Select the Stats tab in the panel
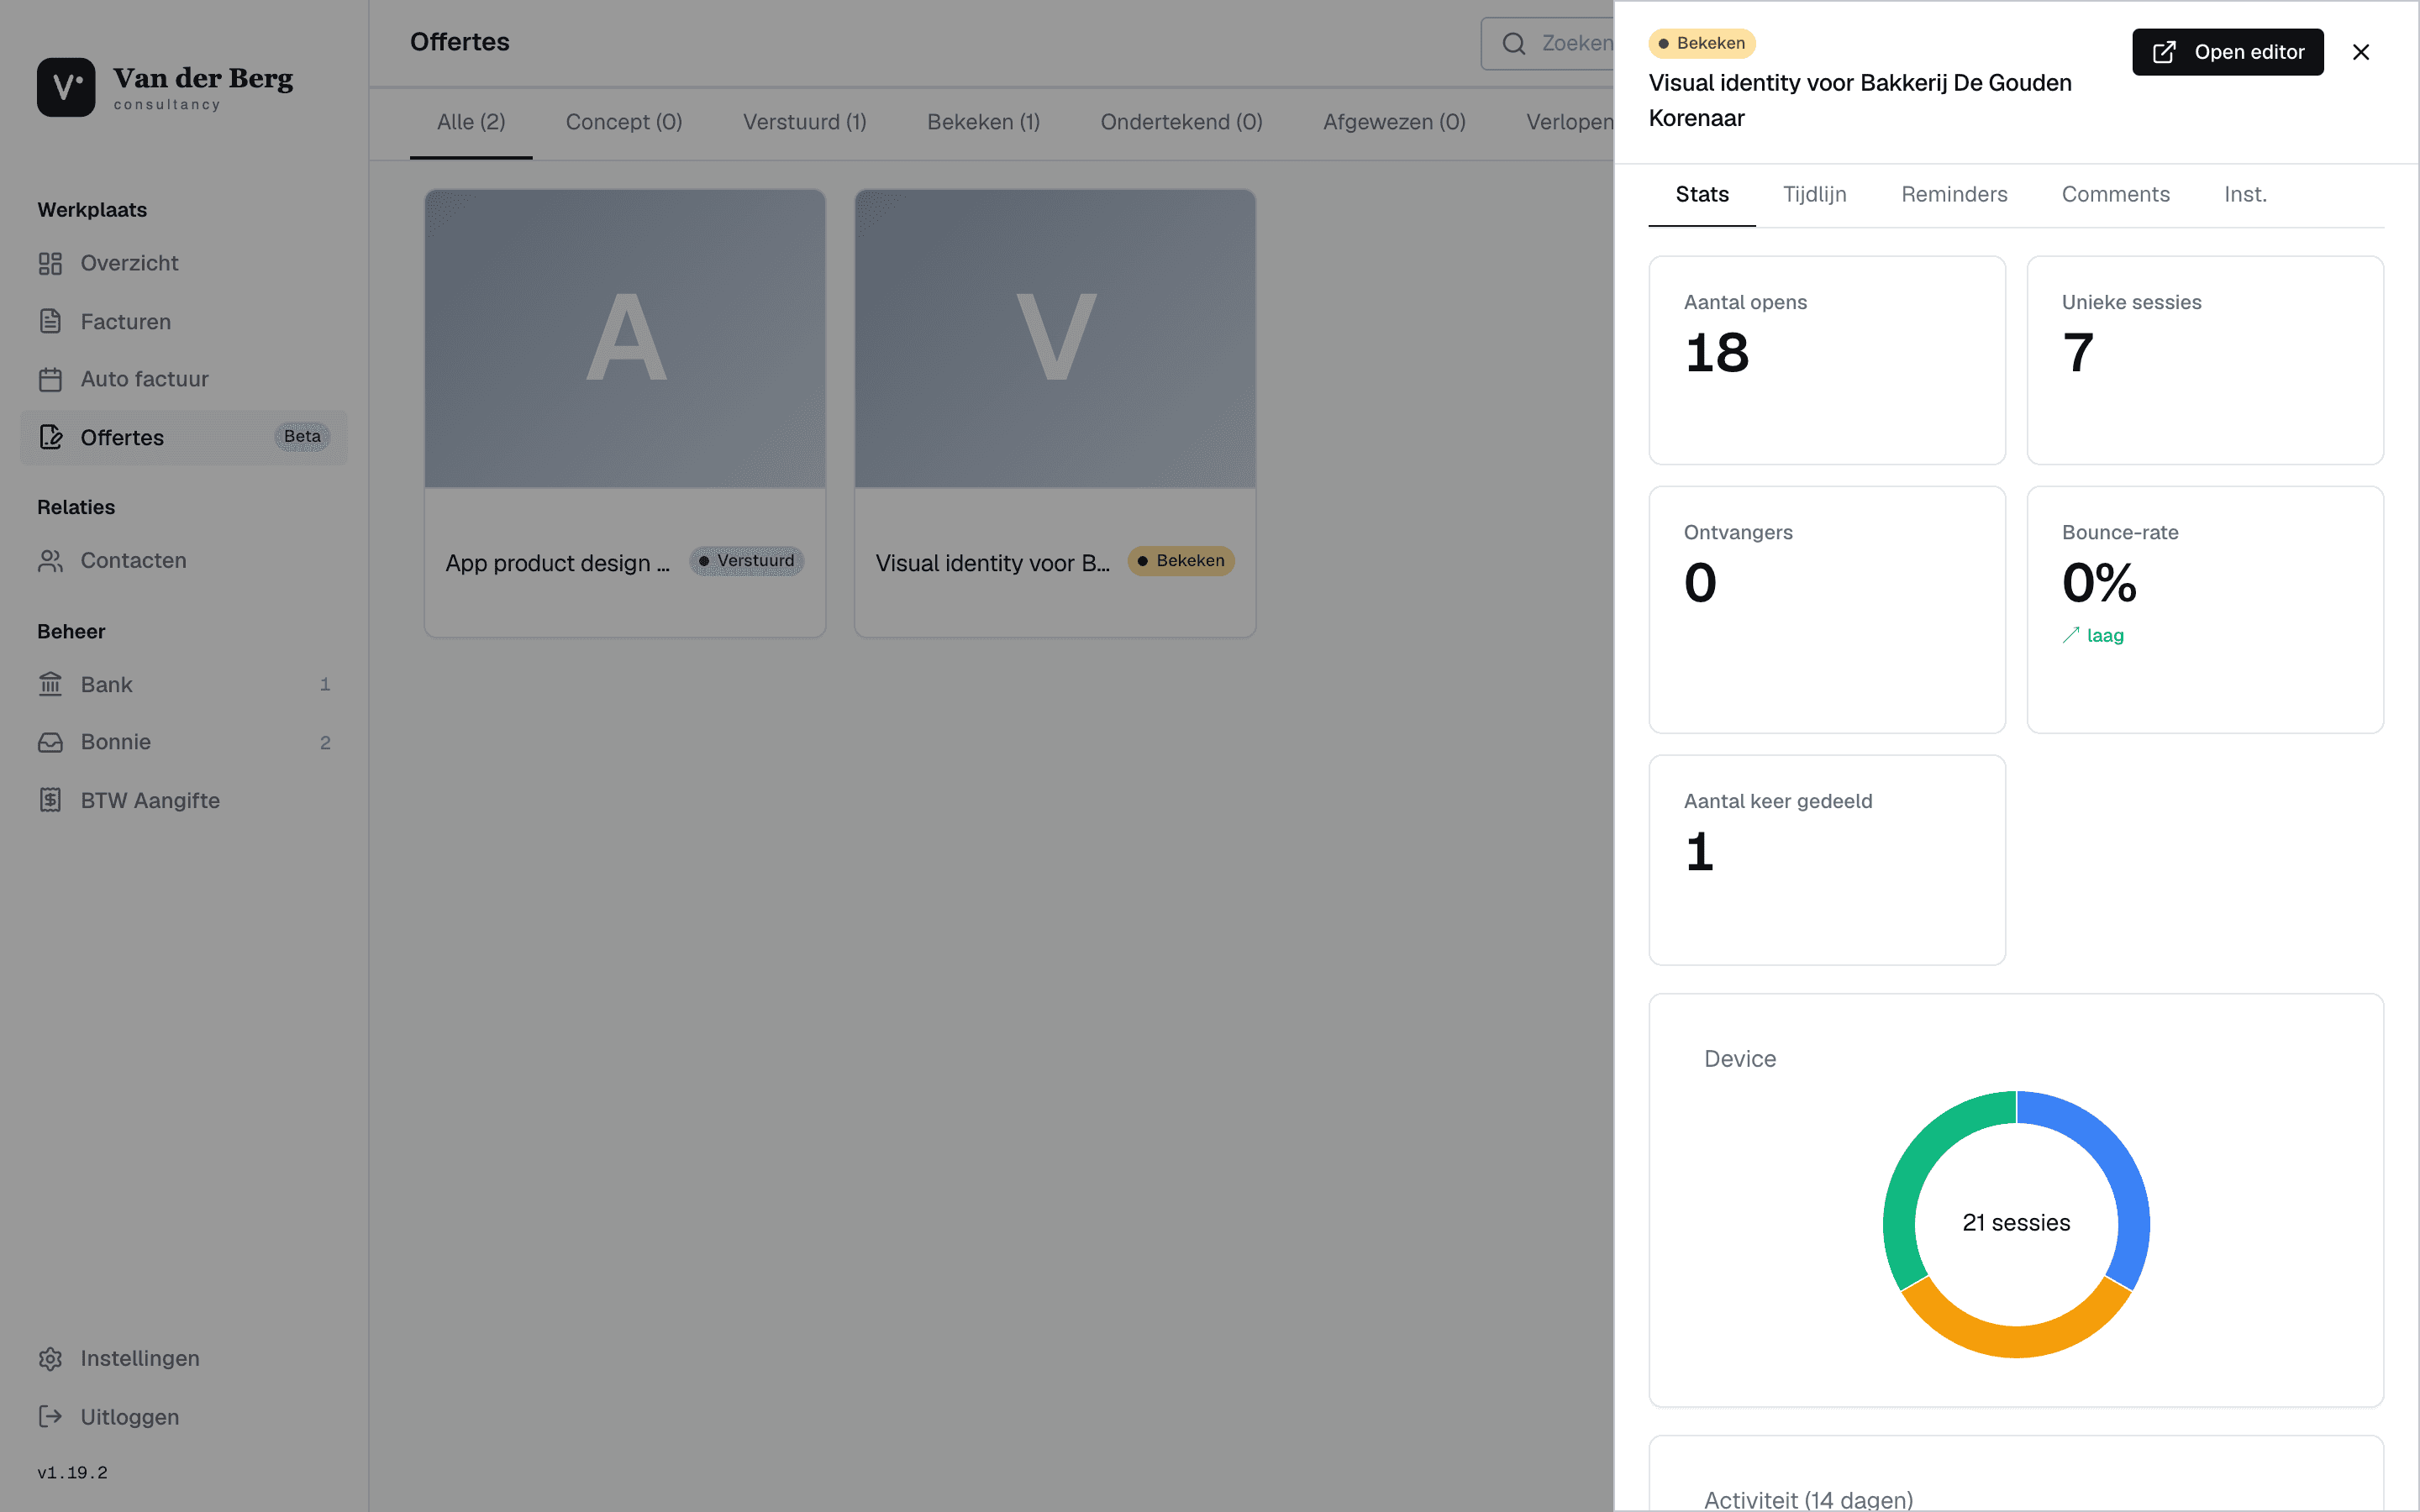 pos(1702,194)
